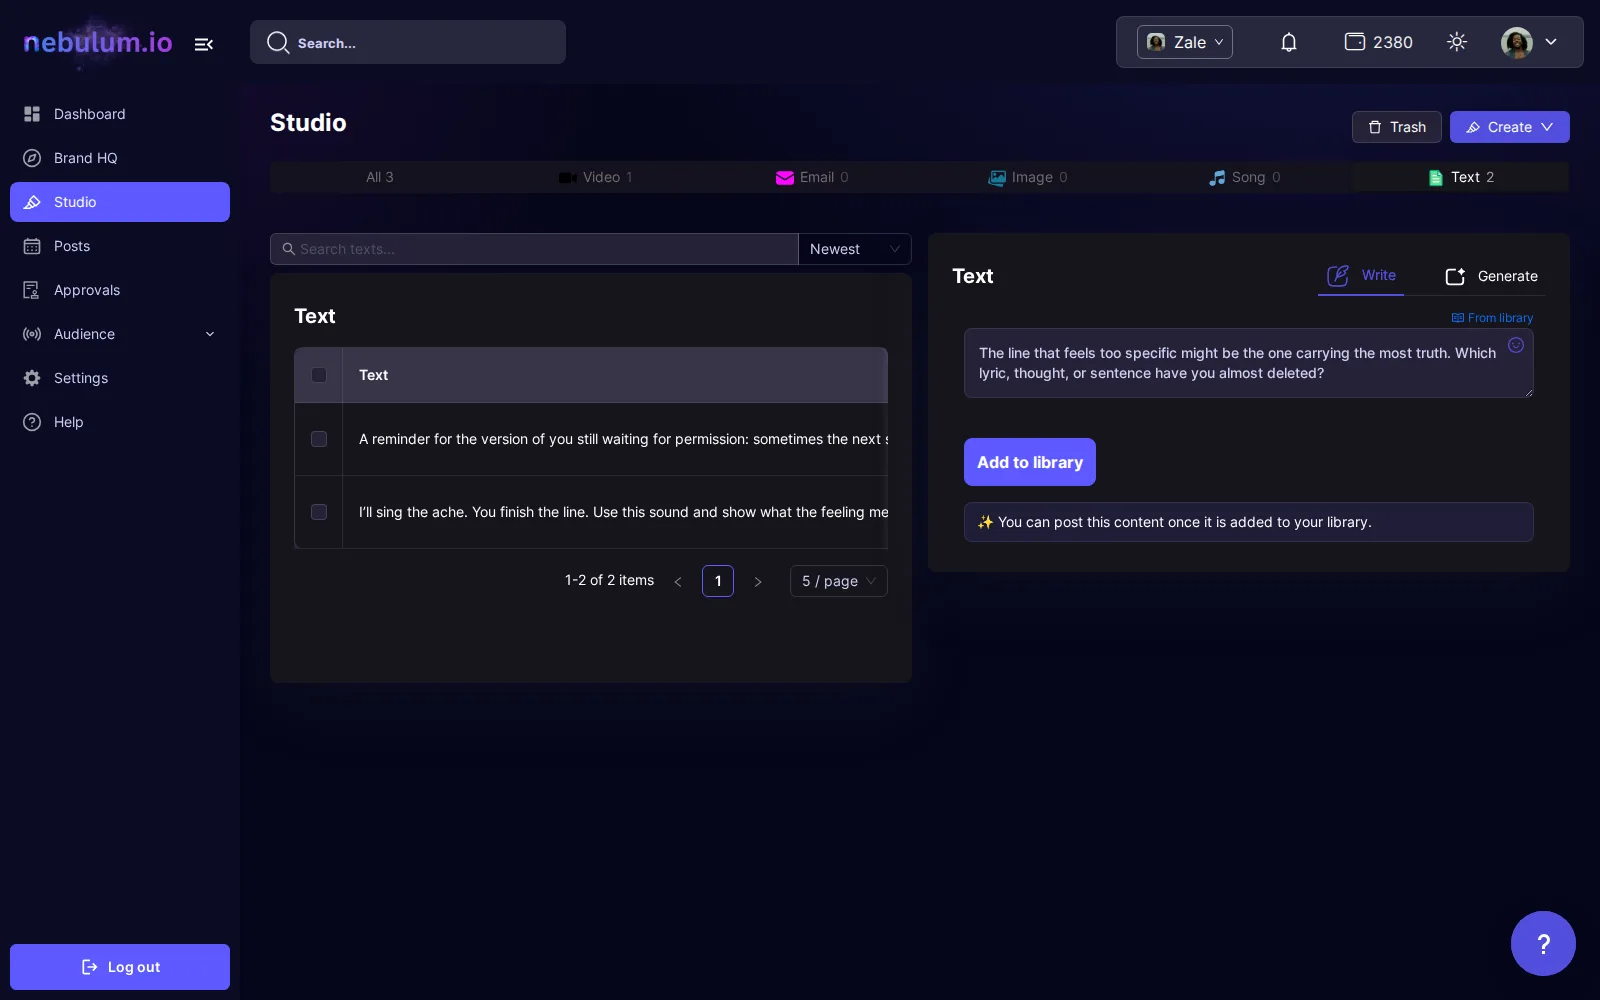The image size is (1600, 1000).
Task: Open Brand HQ
Action: [x=120, y=158]
